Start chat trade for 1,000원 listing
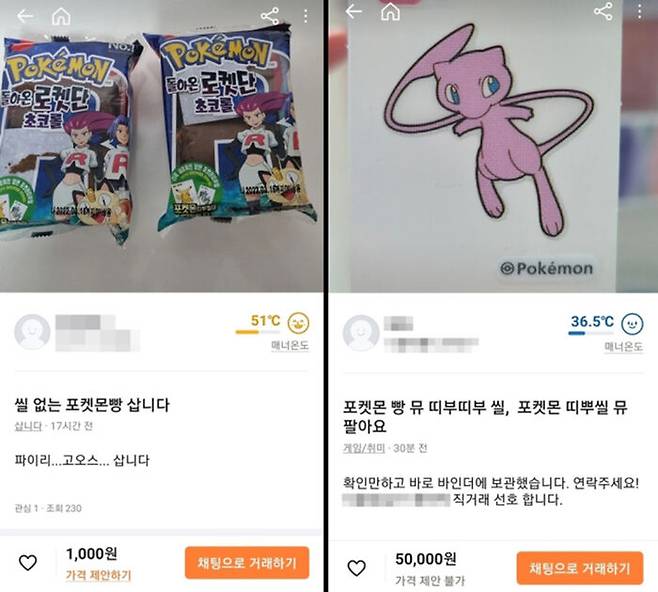This screenshot has width=658, height=592. 247,563
